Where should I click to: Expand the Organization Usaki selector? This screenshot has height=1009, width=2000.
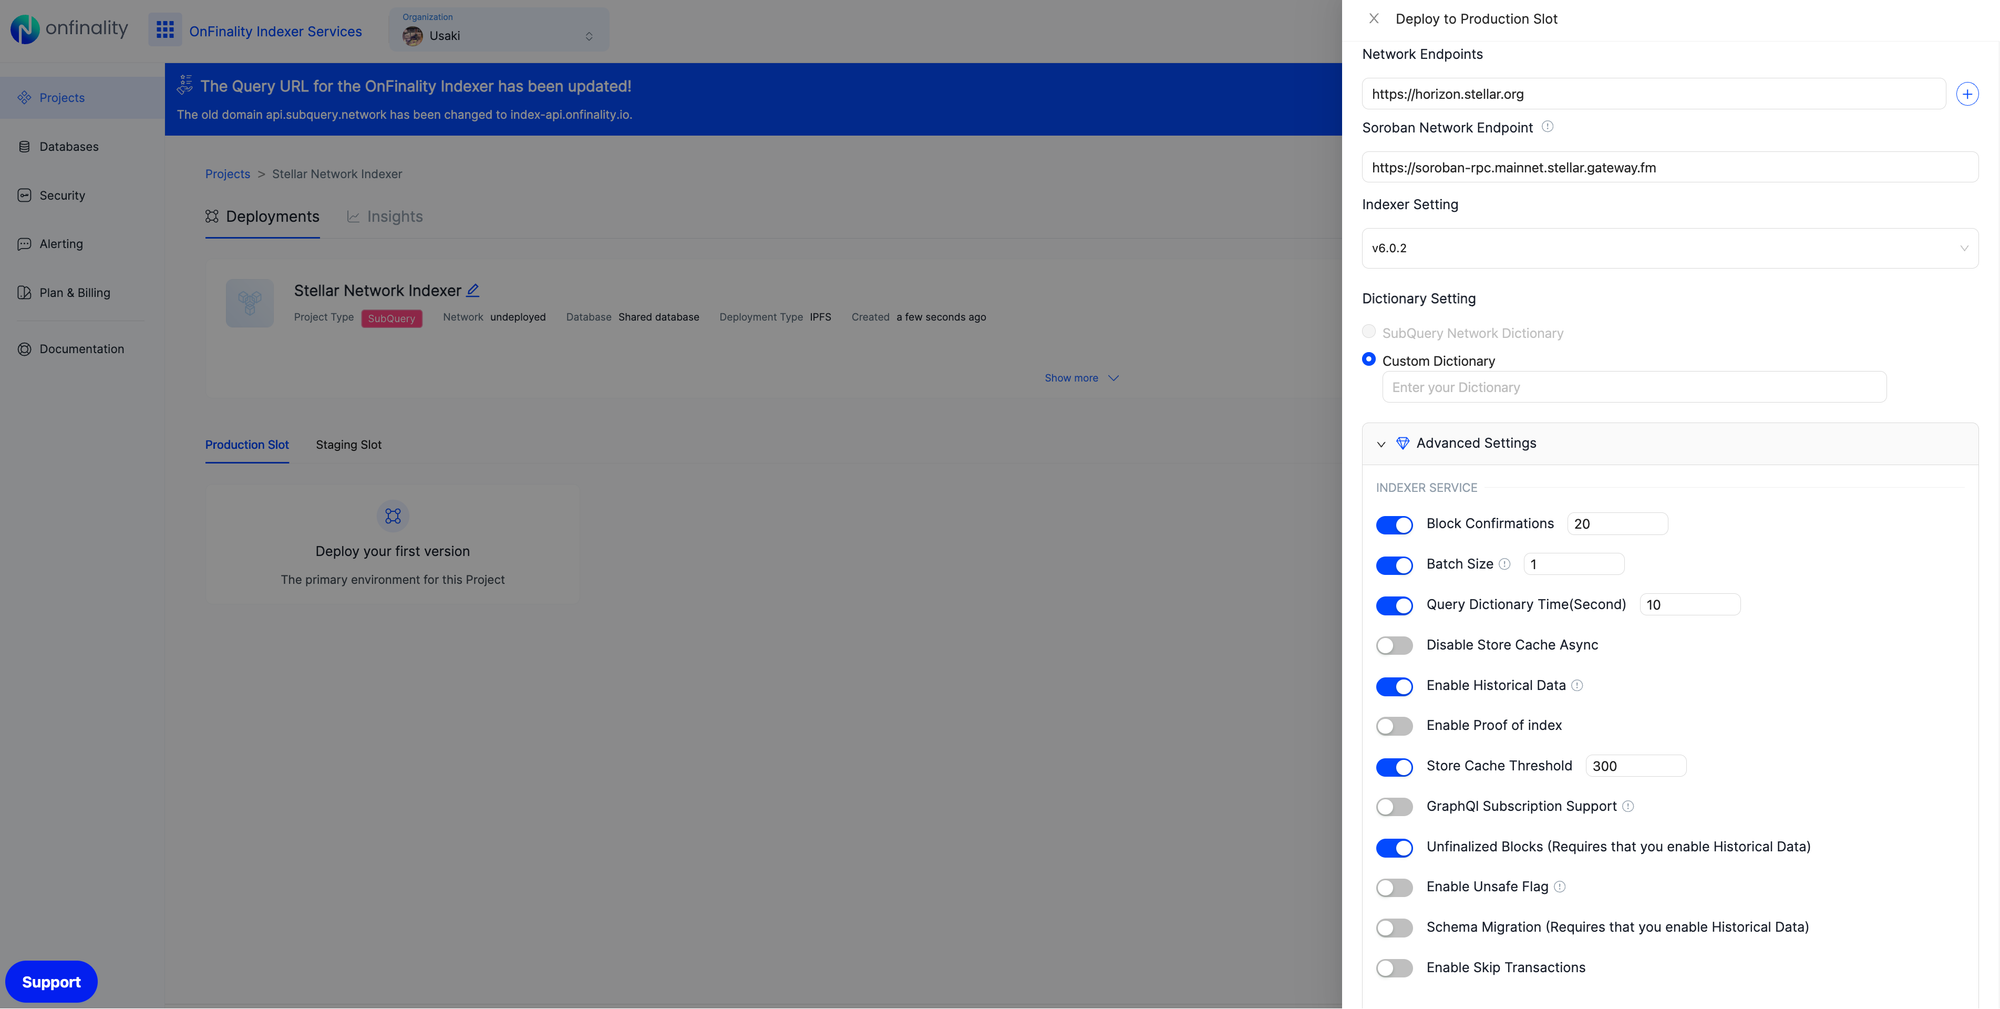click(x=588, y=34)
